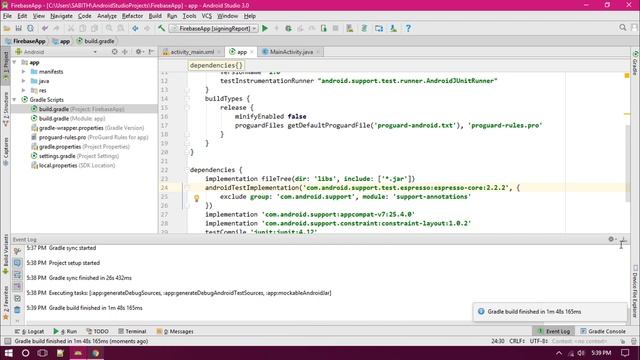The height and width of the screenshot is (360, 640).
Task: Click the Search Everywhere magnifier icon
Action: coord(622,27)
